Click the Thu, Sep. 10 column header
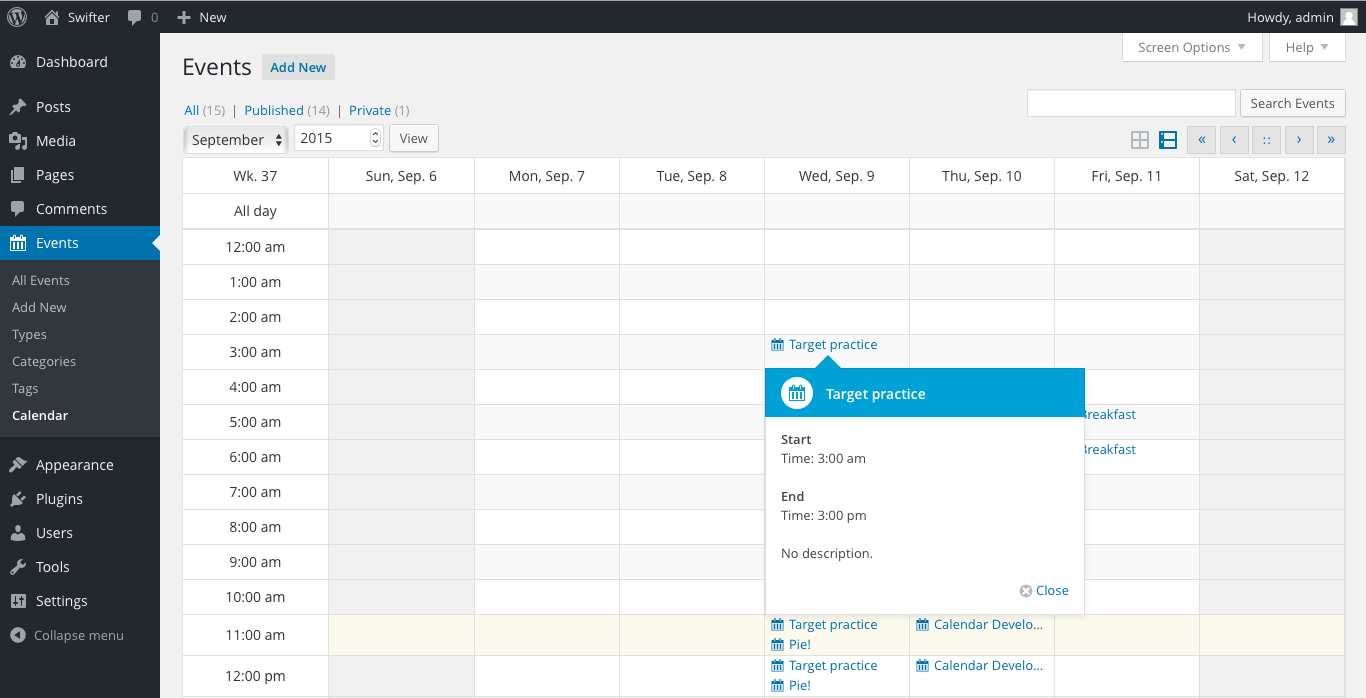The height and width of the screenshot is (698, 1366). 982,176
